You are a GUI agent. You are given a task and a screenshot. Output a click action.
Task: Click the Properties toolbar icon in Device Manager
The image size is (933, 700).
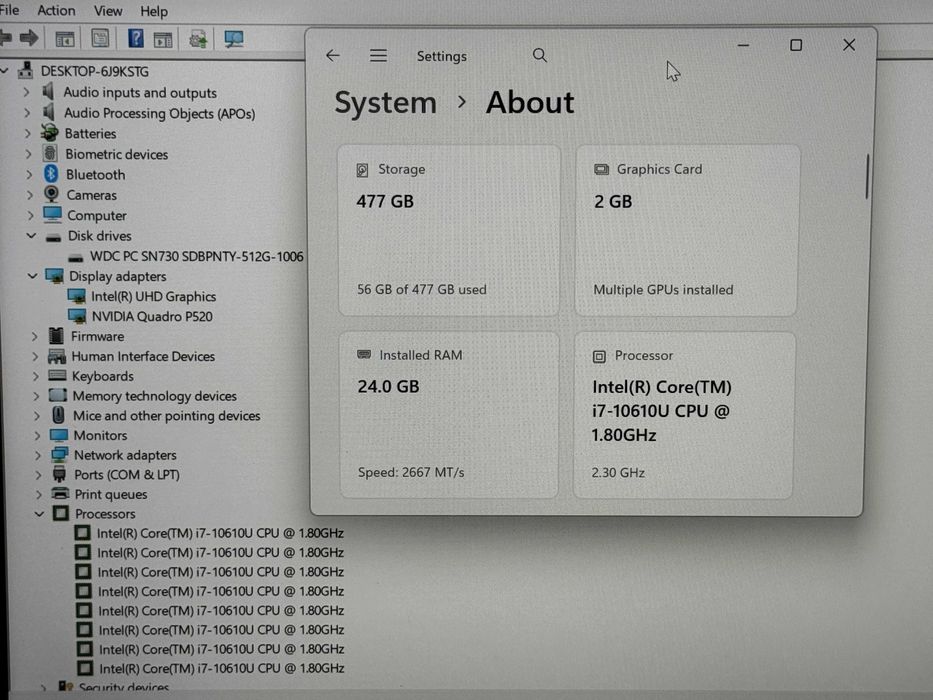click(x=100, y=39)
